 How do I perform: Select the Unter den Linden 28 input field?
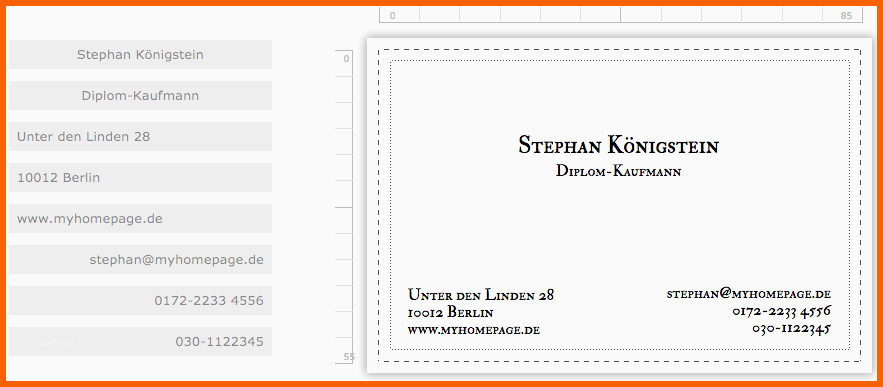(x=140, y=136)
